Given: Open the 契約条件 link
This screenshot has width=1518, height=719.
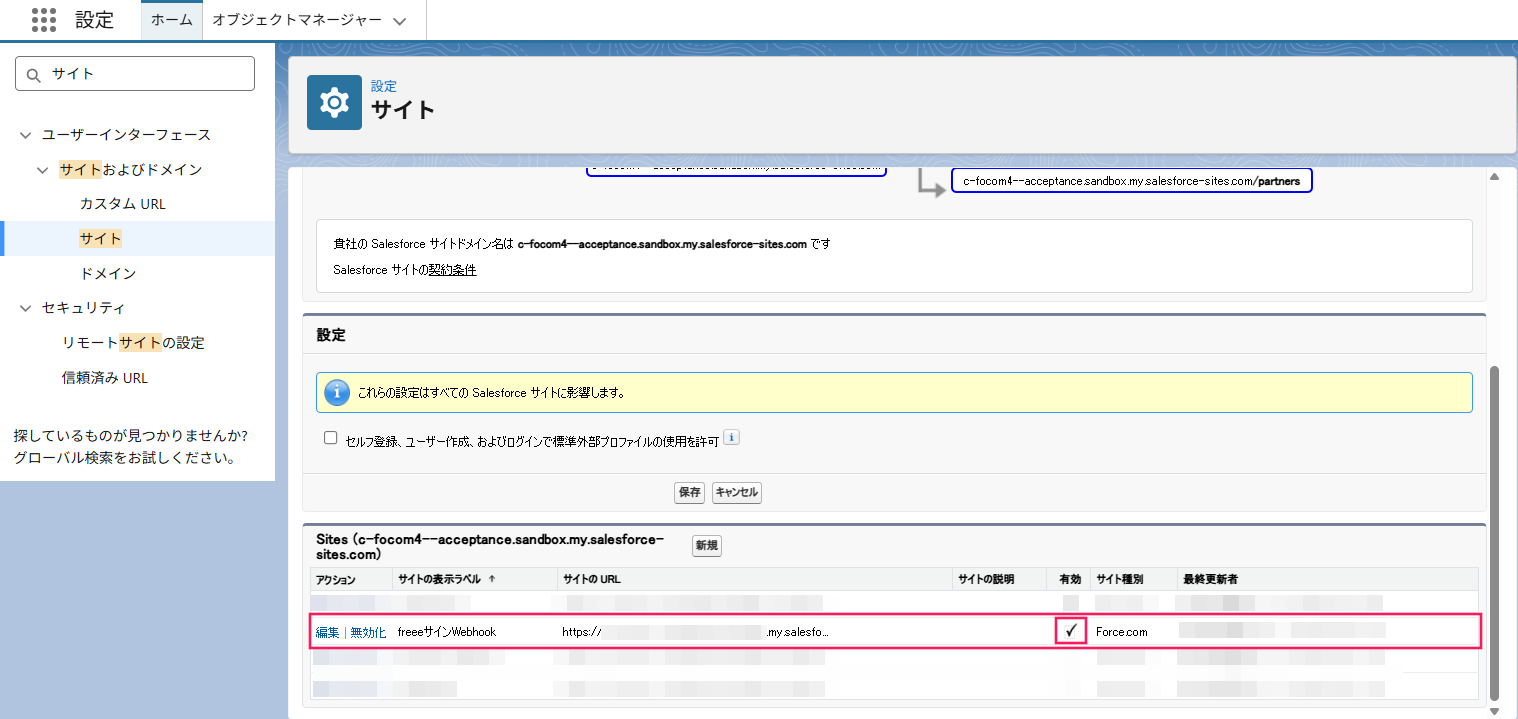Looking at the screenshot, I should [452, 270].
